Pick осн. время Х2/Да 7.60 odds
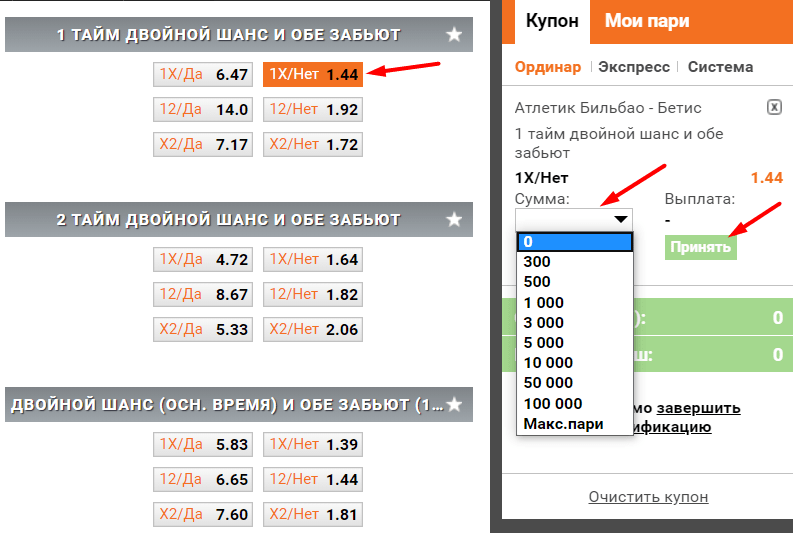Image resolution: width=793 pixels, height=533 pixels. point(203,515)
